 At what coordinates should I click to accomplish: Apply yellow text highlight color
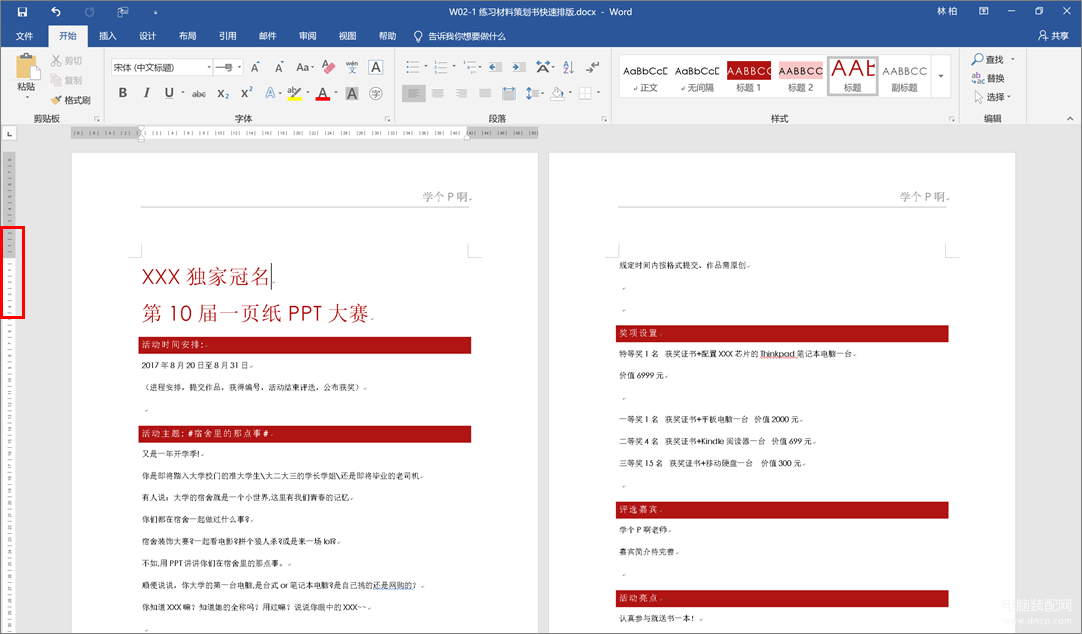pos(294,93)
